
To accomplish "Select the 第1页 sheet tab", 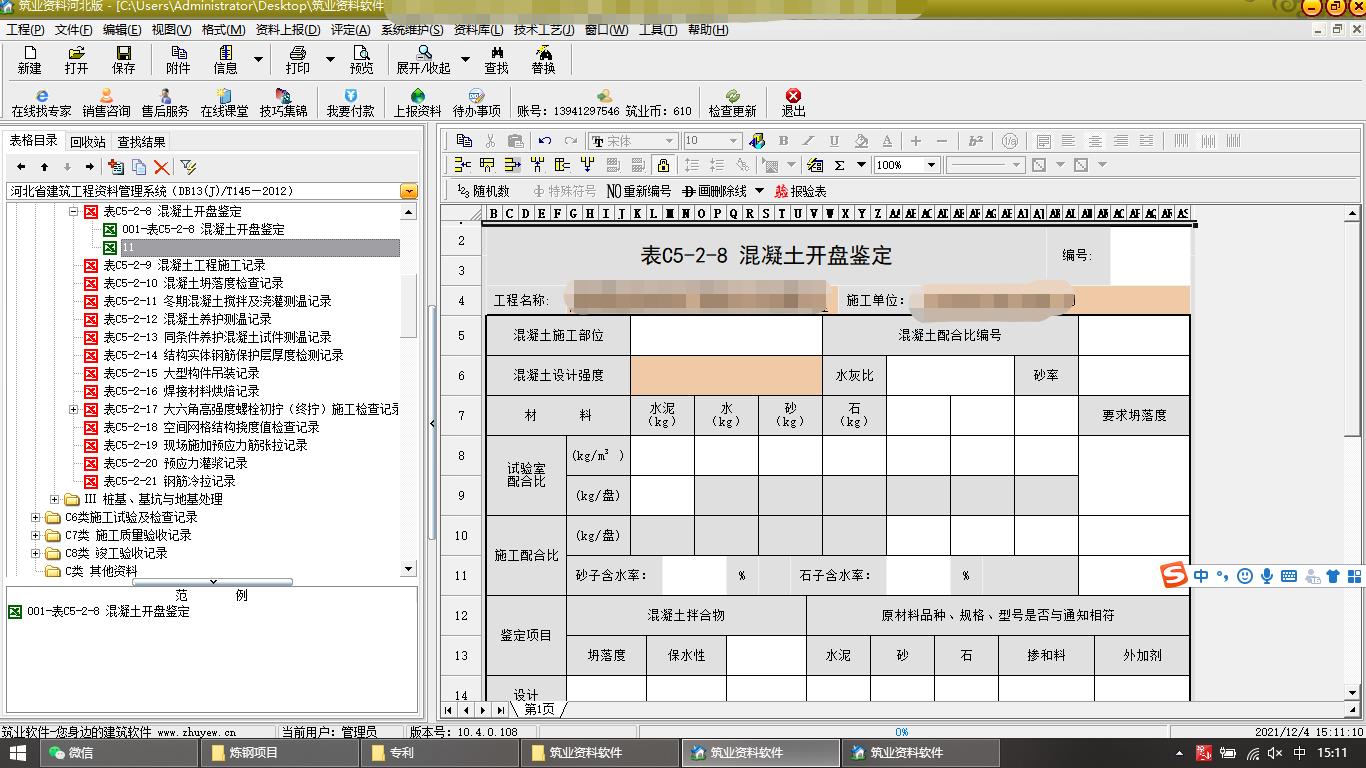I will [538, 709].
